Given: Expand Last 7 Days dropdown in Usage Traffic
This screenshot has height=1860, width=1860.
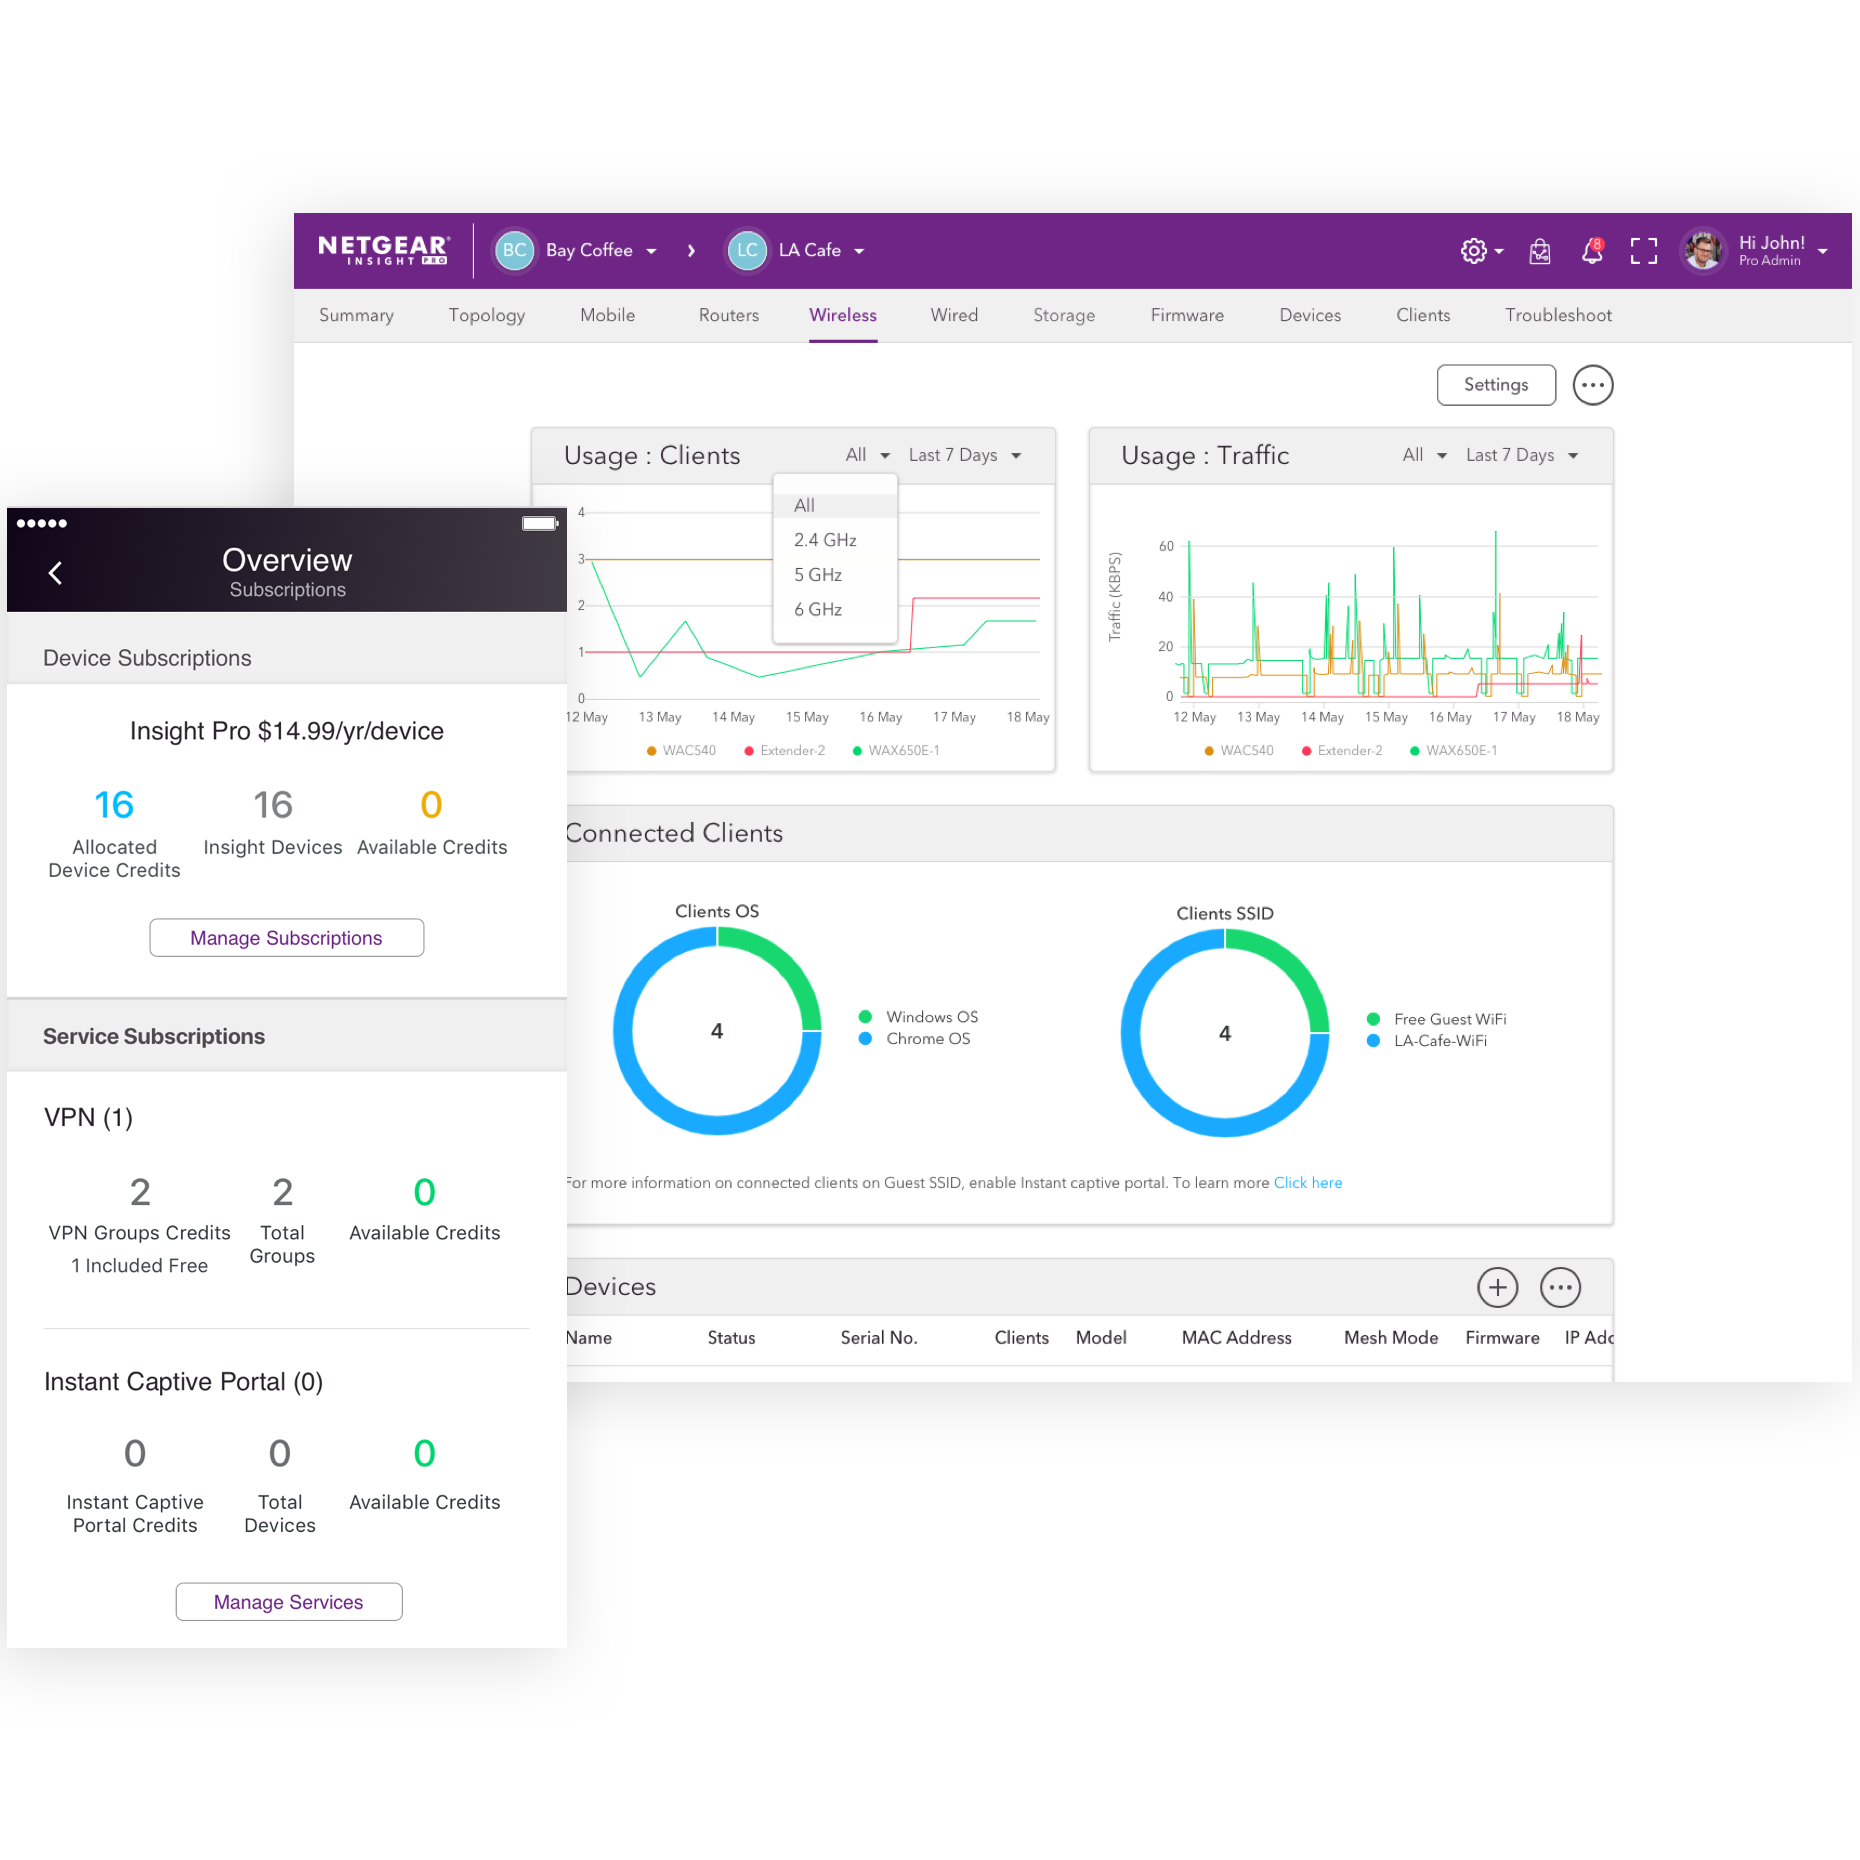Looking at the screenshot, I should pyautogui.click(x=1521, y=456).
